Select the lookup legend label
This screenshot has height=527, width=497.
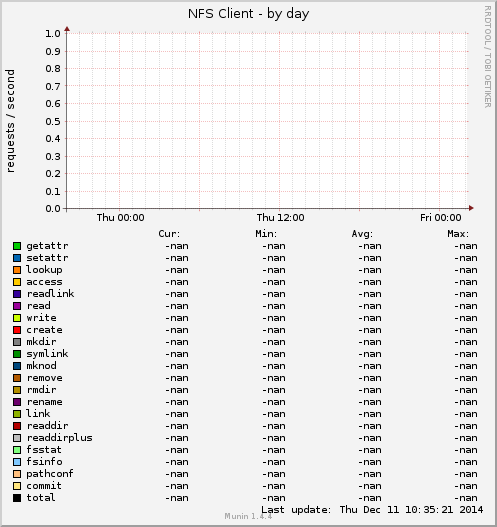click(44, 270)
